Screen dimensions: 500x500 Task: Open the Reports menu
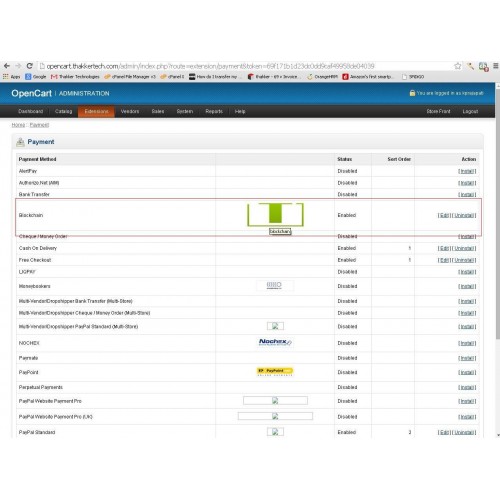point(214,111)
